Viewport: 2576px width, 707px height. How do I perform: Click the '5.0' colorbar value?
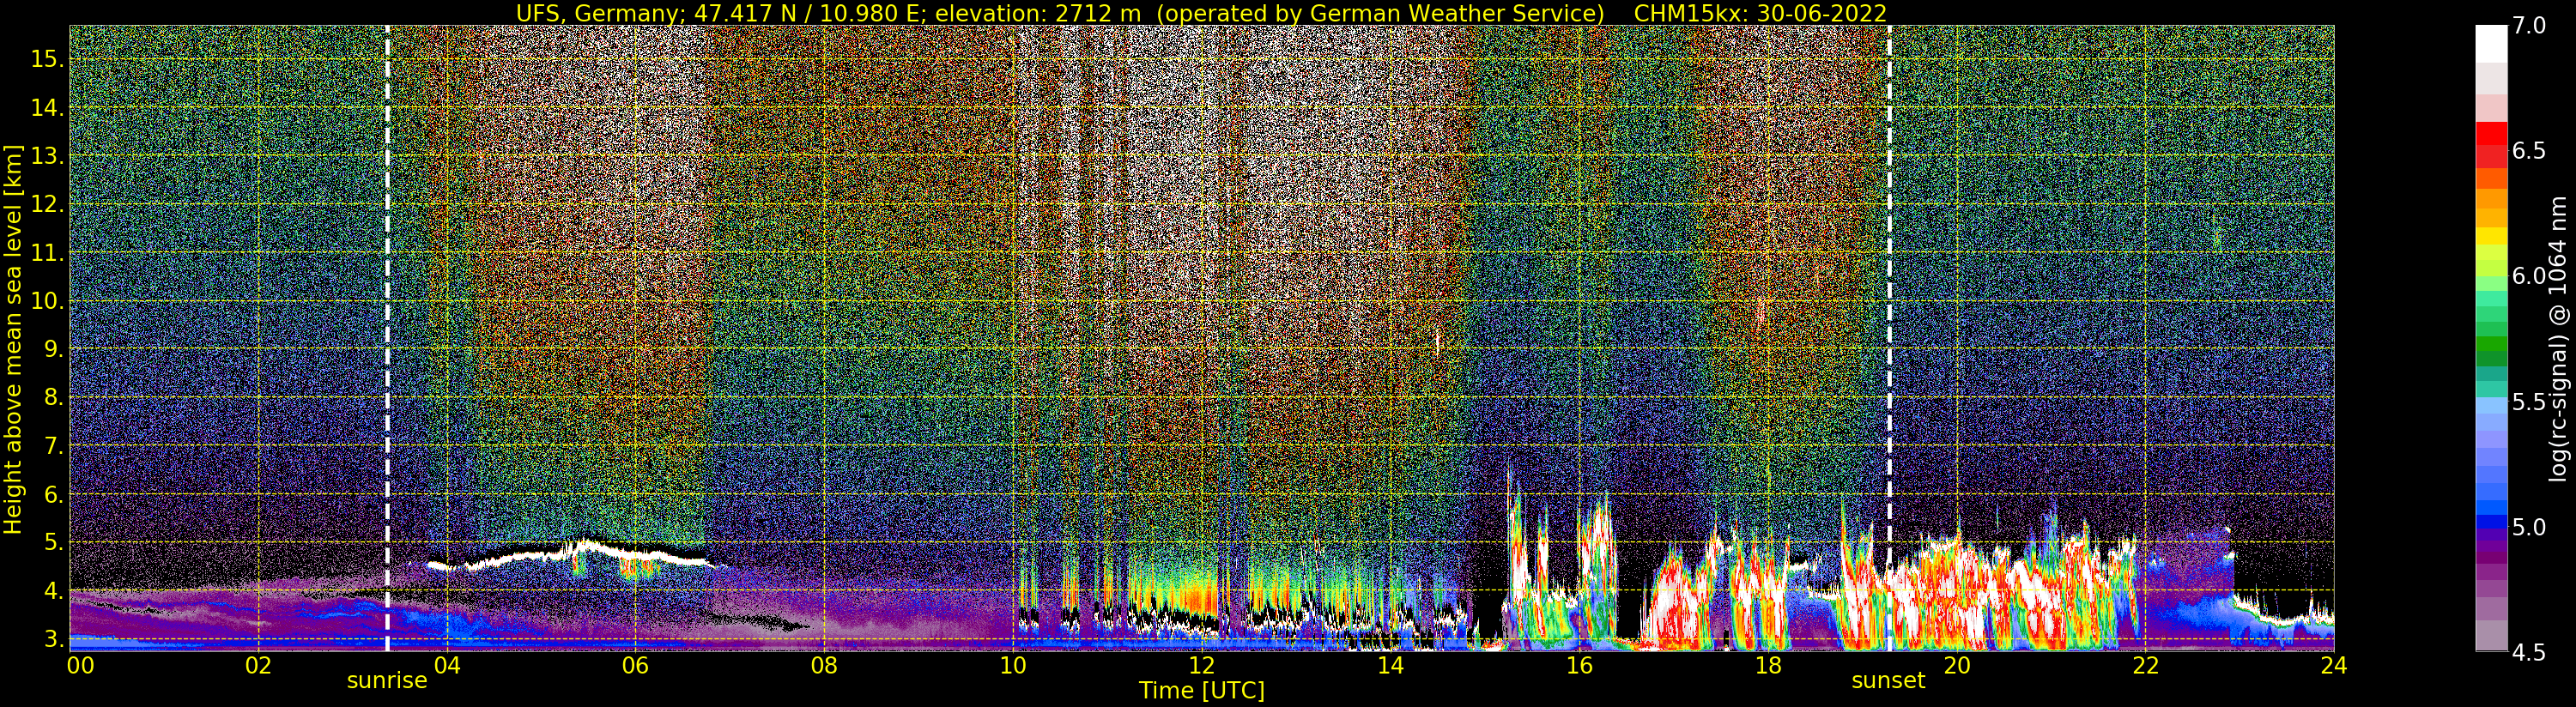(2529, 527)
